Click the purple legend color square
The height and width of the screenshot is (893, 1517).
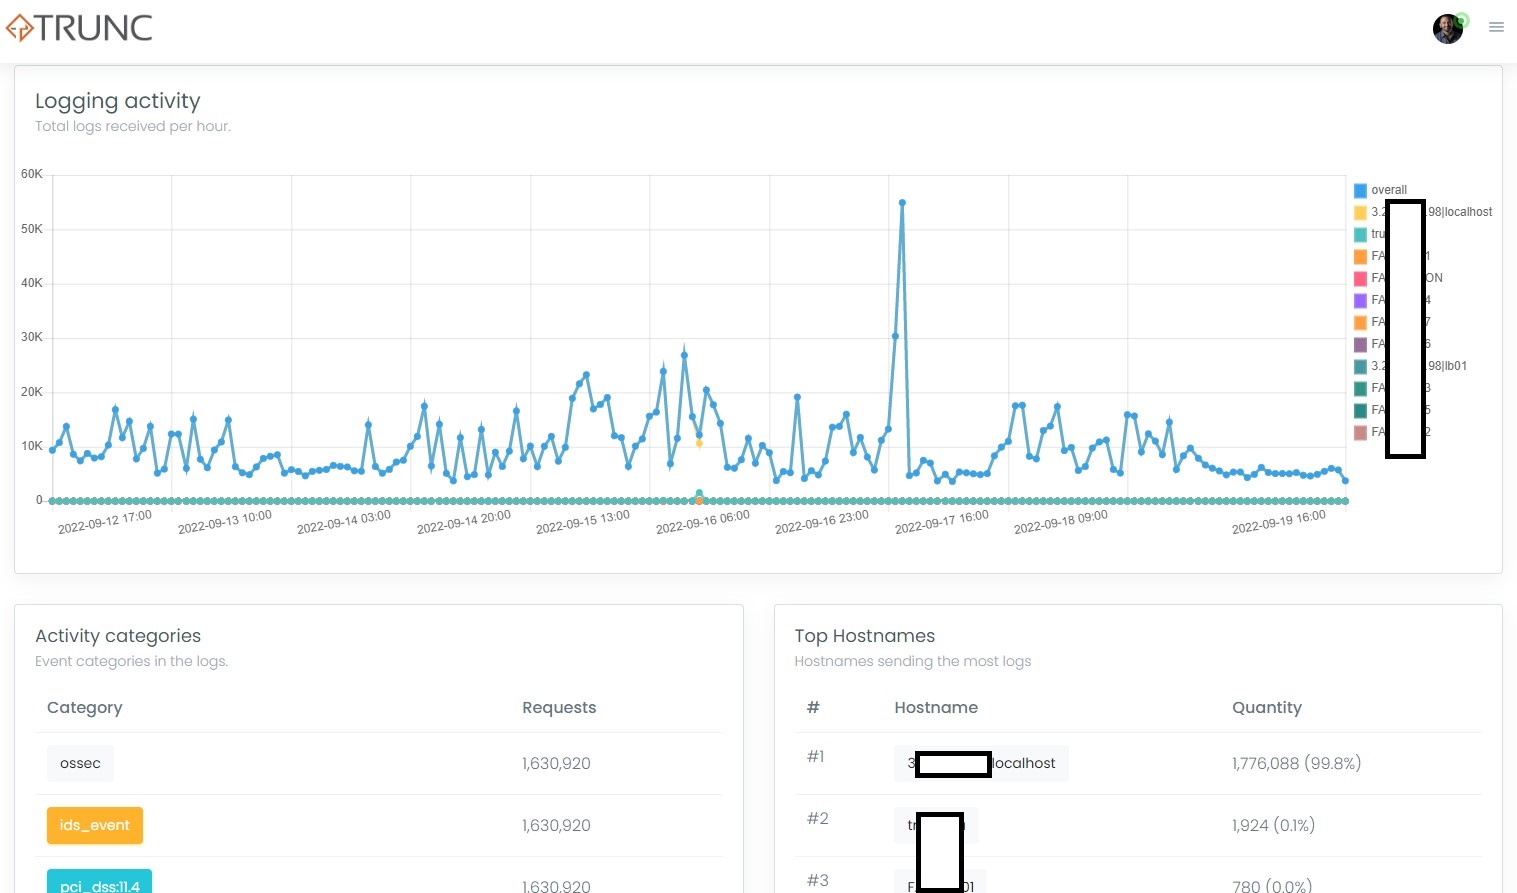1360,300
